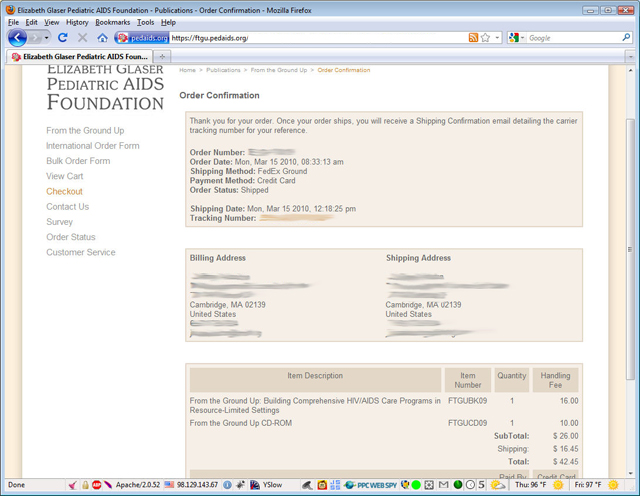Click the Apache/2.0.52 server status text
The image size is (640, 496).
click(138, 485)
